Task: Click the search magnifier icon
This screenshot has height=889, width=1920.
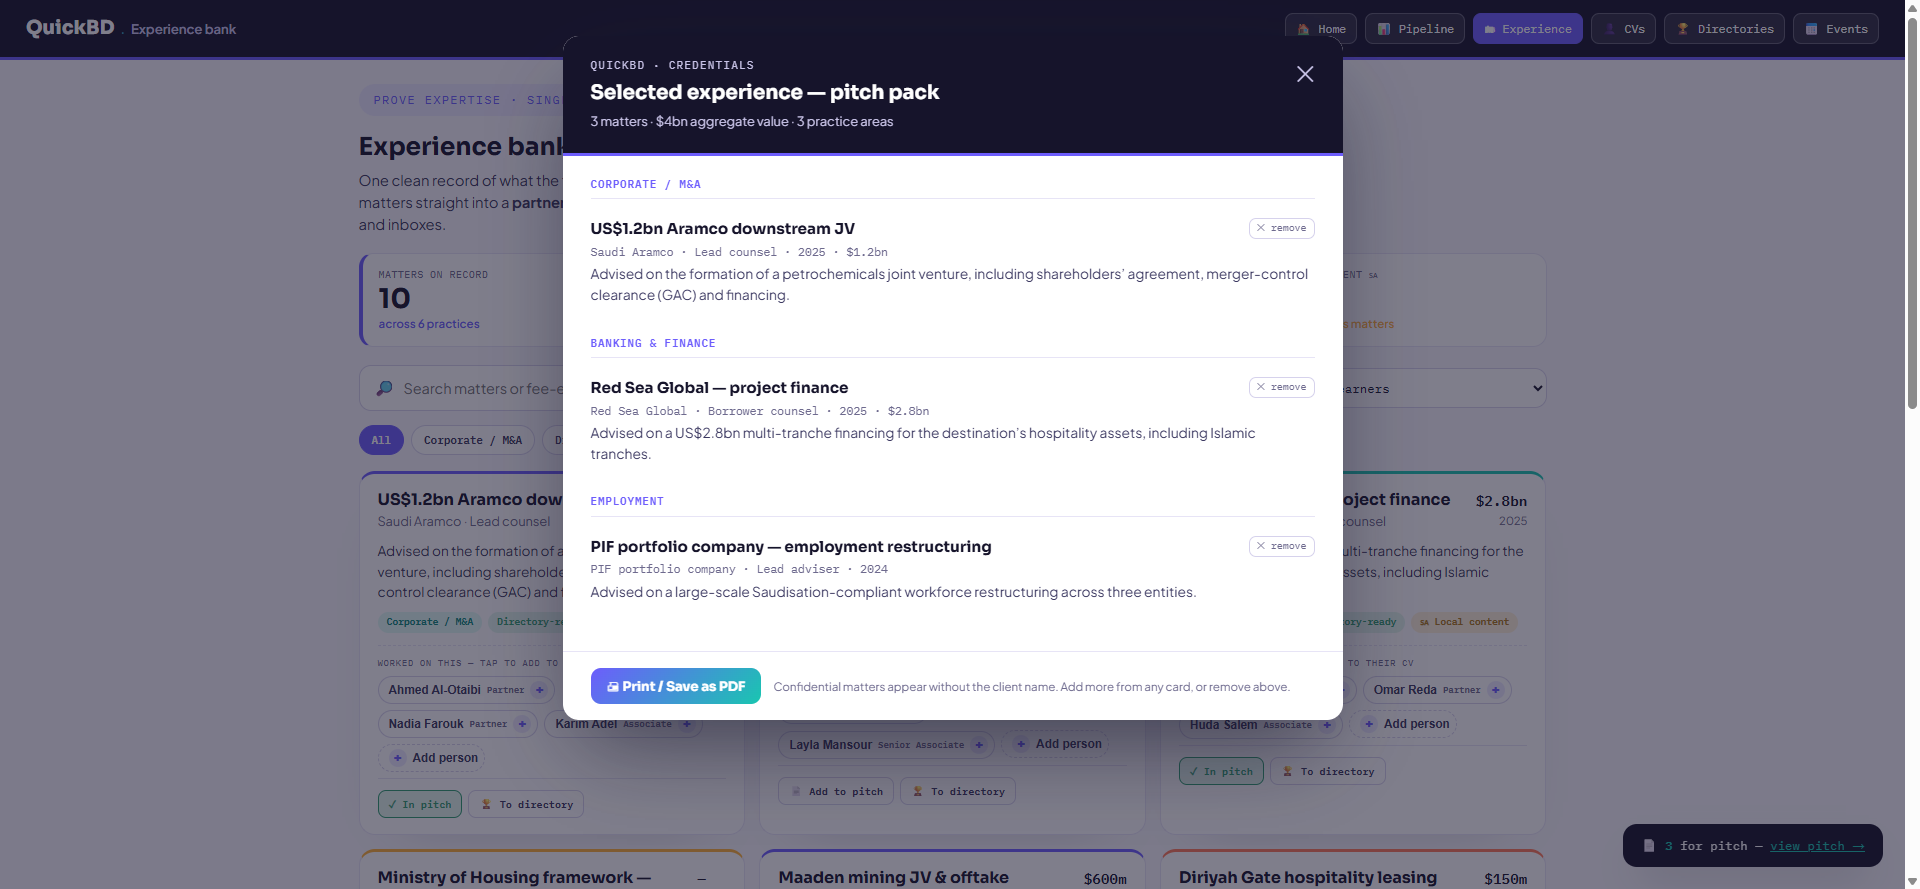Action: (x=384, y=388)
